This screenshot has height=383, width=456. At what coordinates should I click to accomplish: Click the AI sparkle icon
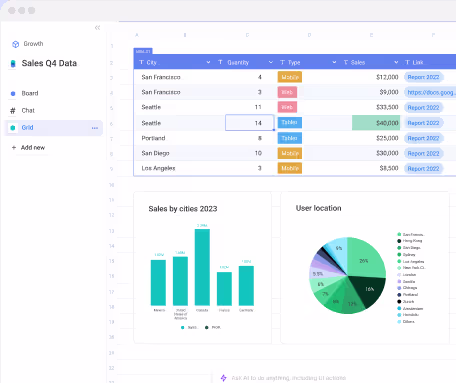click(x=224, y=378)
